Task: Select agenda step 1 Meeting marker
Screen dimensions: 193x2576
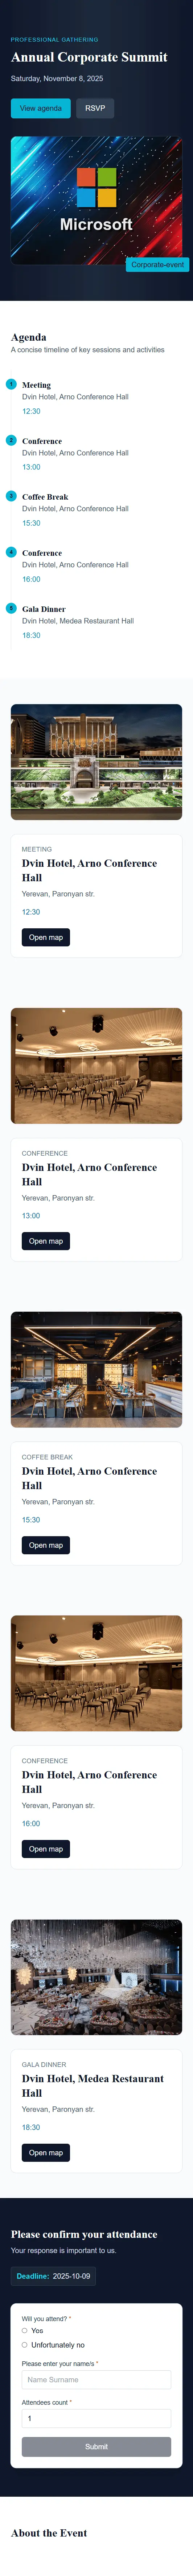Action: [11, 384]
